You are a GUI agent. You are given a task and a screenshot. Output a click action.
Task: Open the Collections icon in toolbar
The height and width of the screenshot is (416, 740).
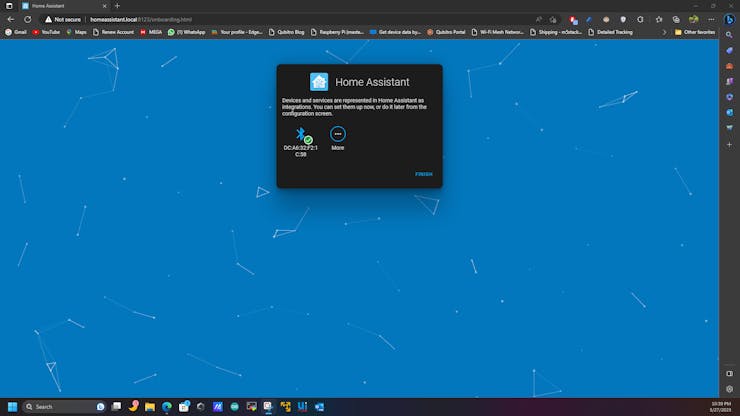(x=676, y=19)
